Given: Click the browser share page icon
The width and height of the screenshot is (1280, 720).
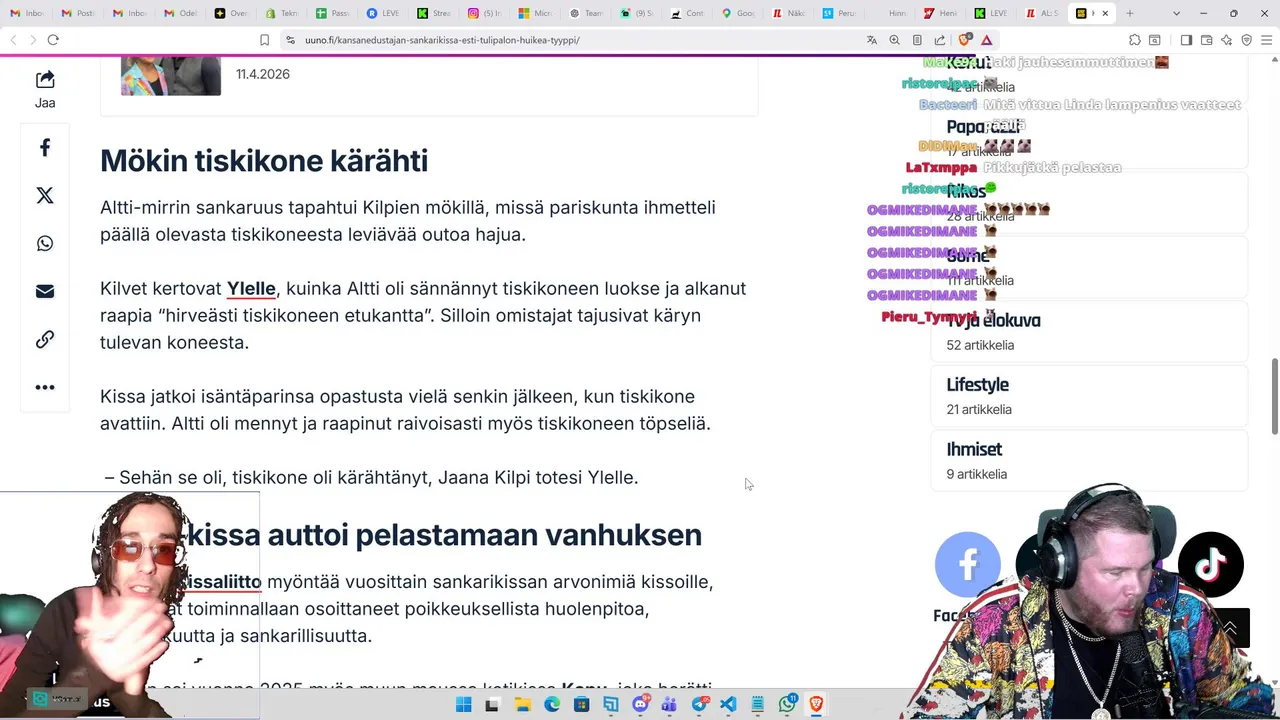Looking at the screenshot, I should pos(940,40).
